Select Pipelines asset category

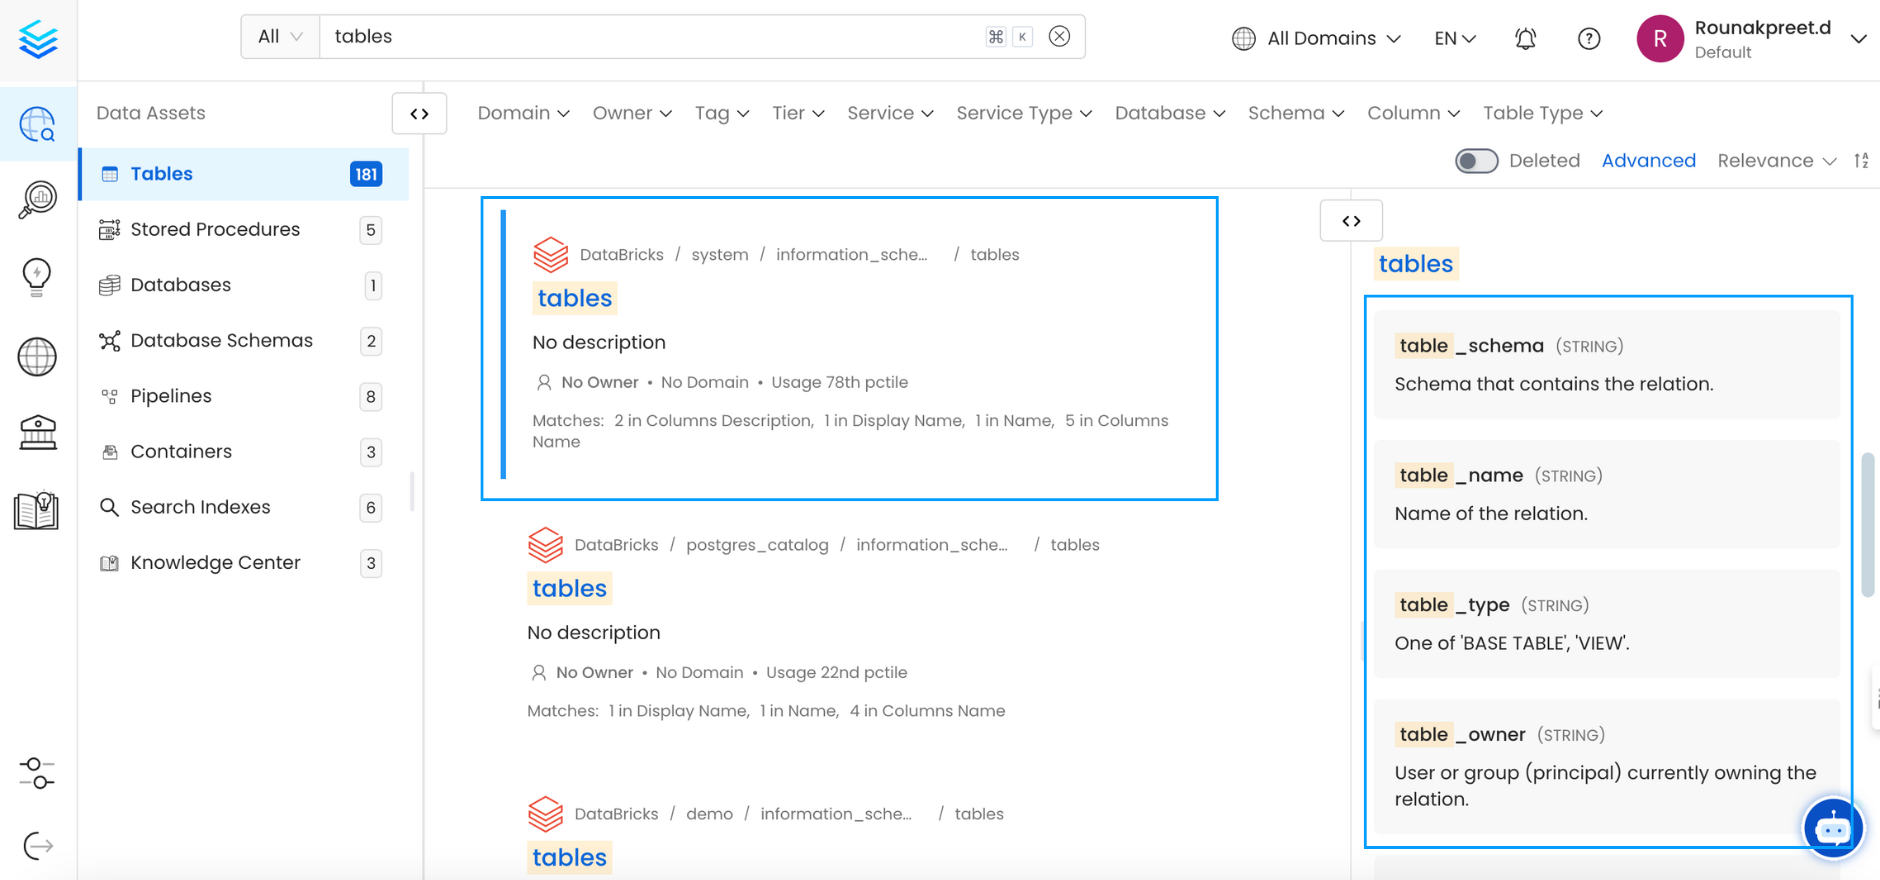tap(171, 396)
